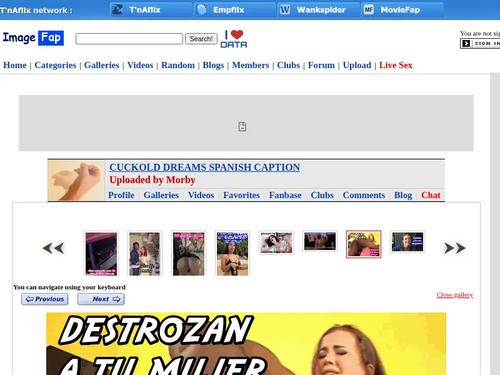Click the ImageFap logo
This screenshot has width=500, height=375.
(33, 38)
